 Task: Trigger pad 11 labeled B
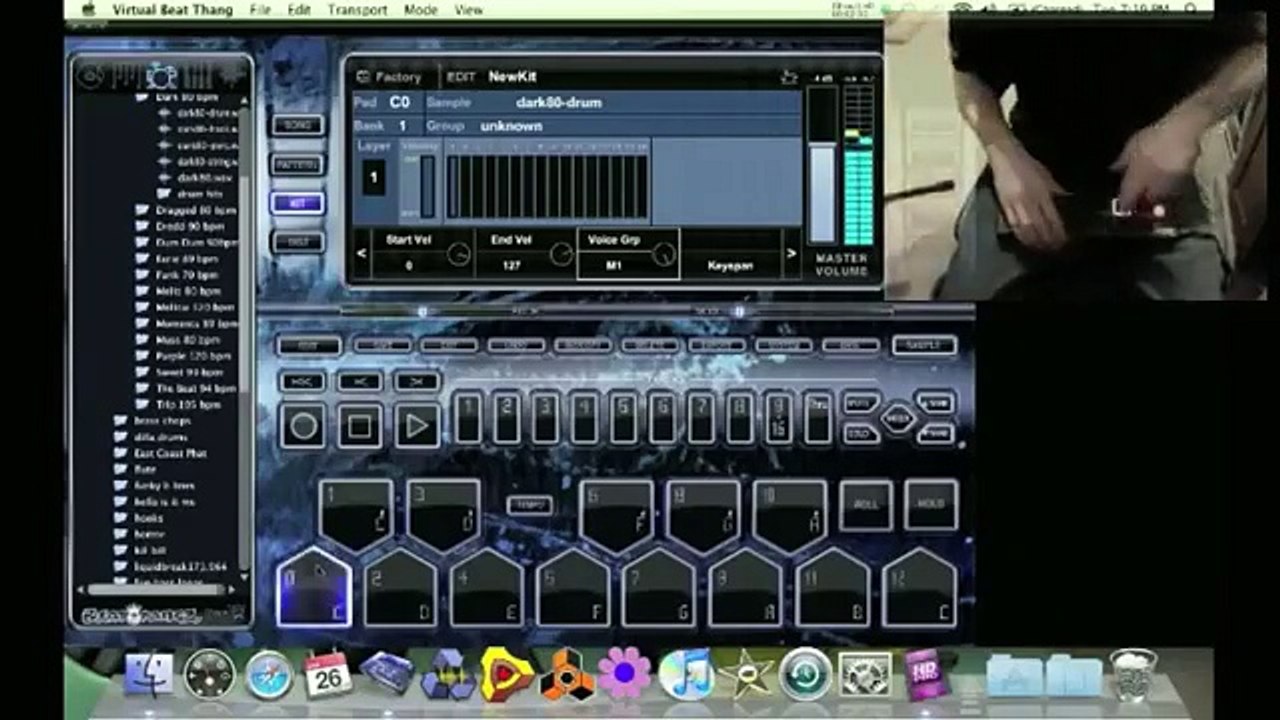point(832,588)
